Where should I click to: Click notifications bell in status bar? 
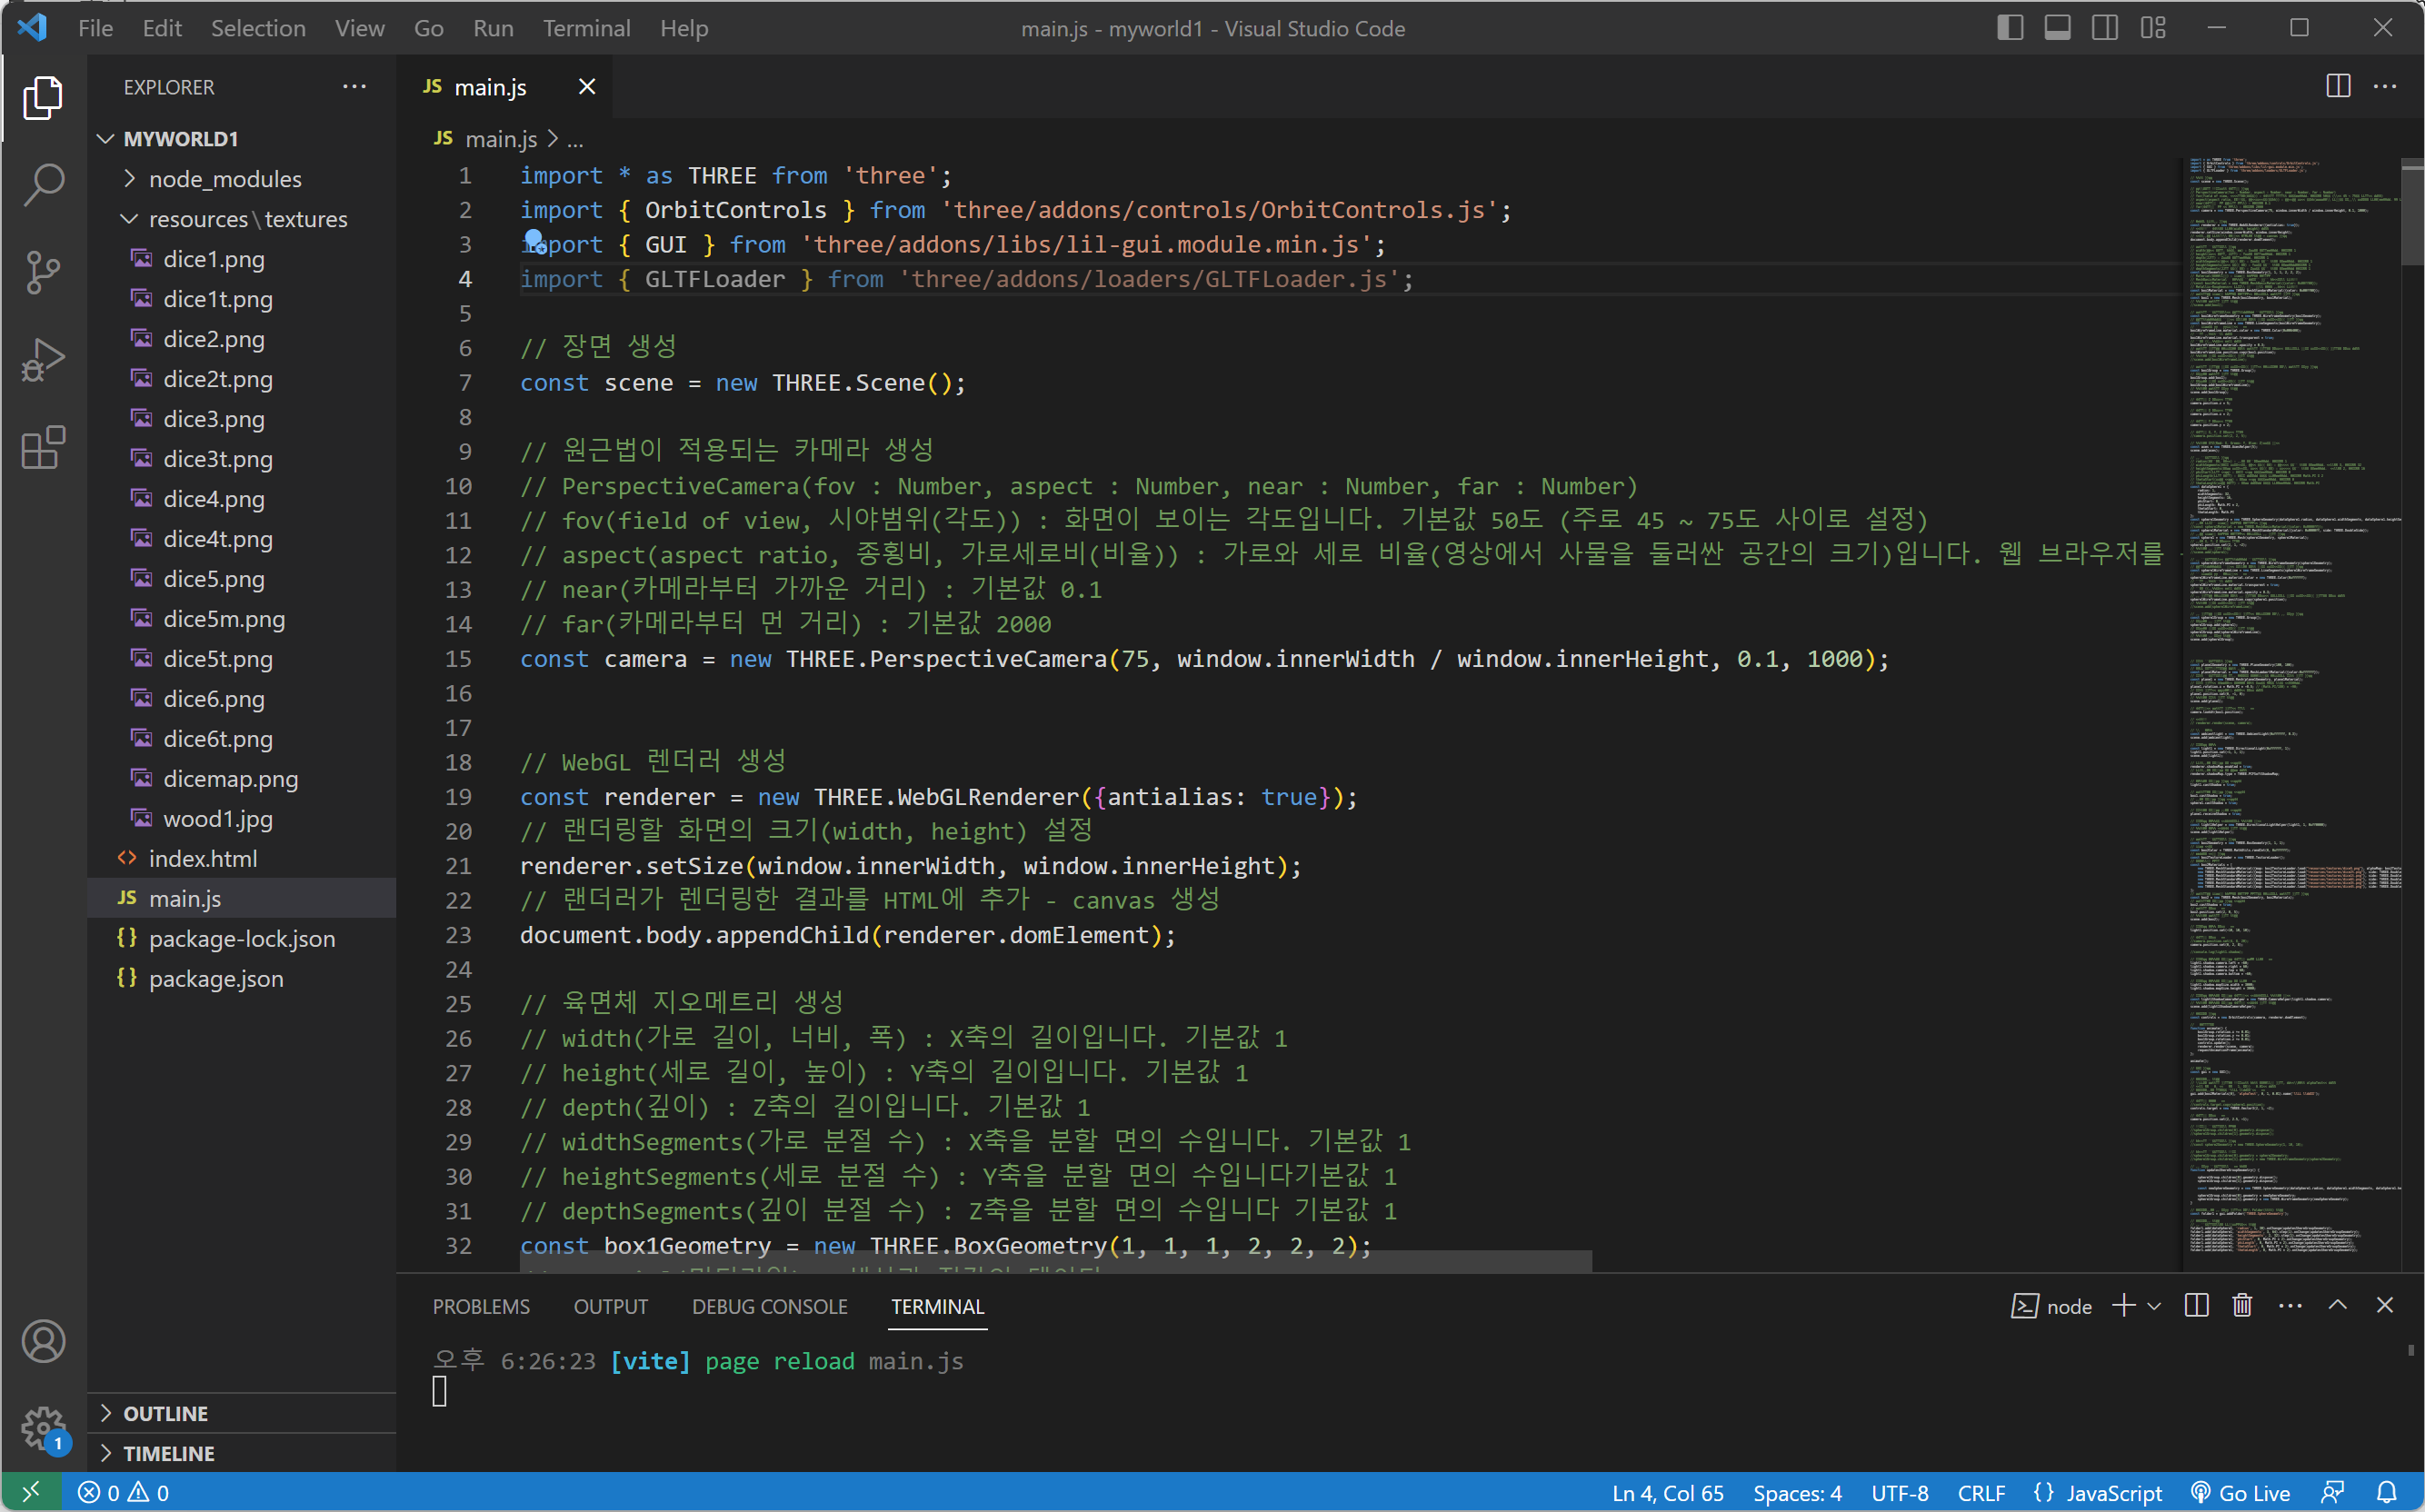2386,1493
